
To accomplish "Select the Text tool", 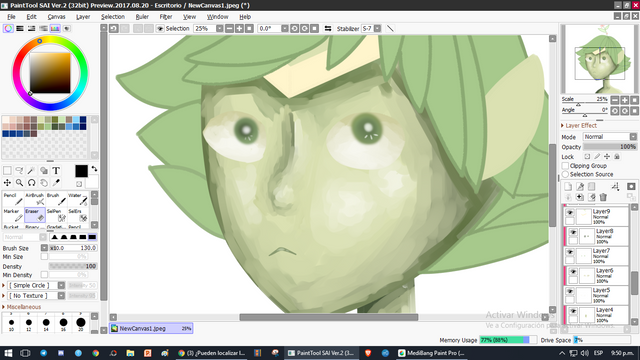I will 56,170.
